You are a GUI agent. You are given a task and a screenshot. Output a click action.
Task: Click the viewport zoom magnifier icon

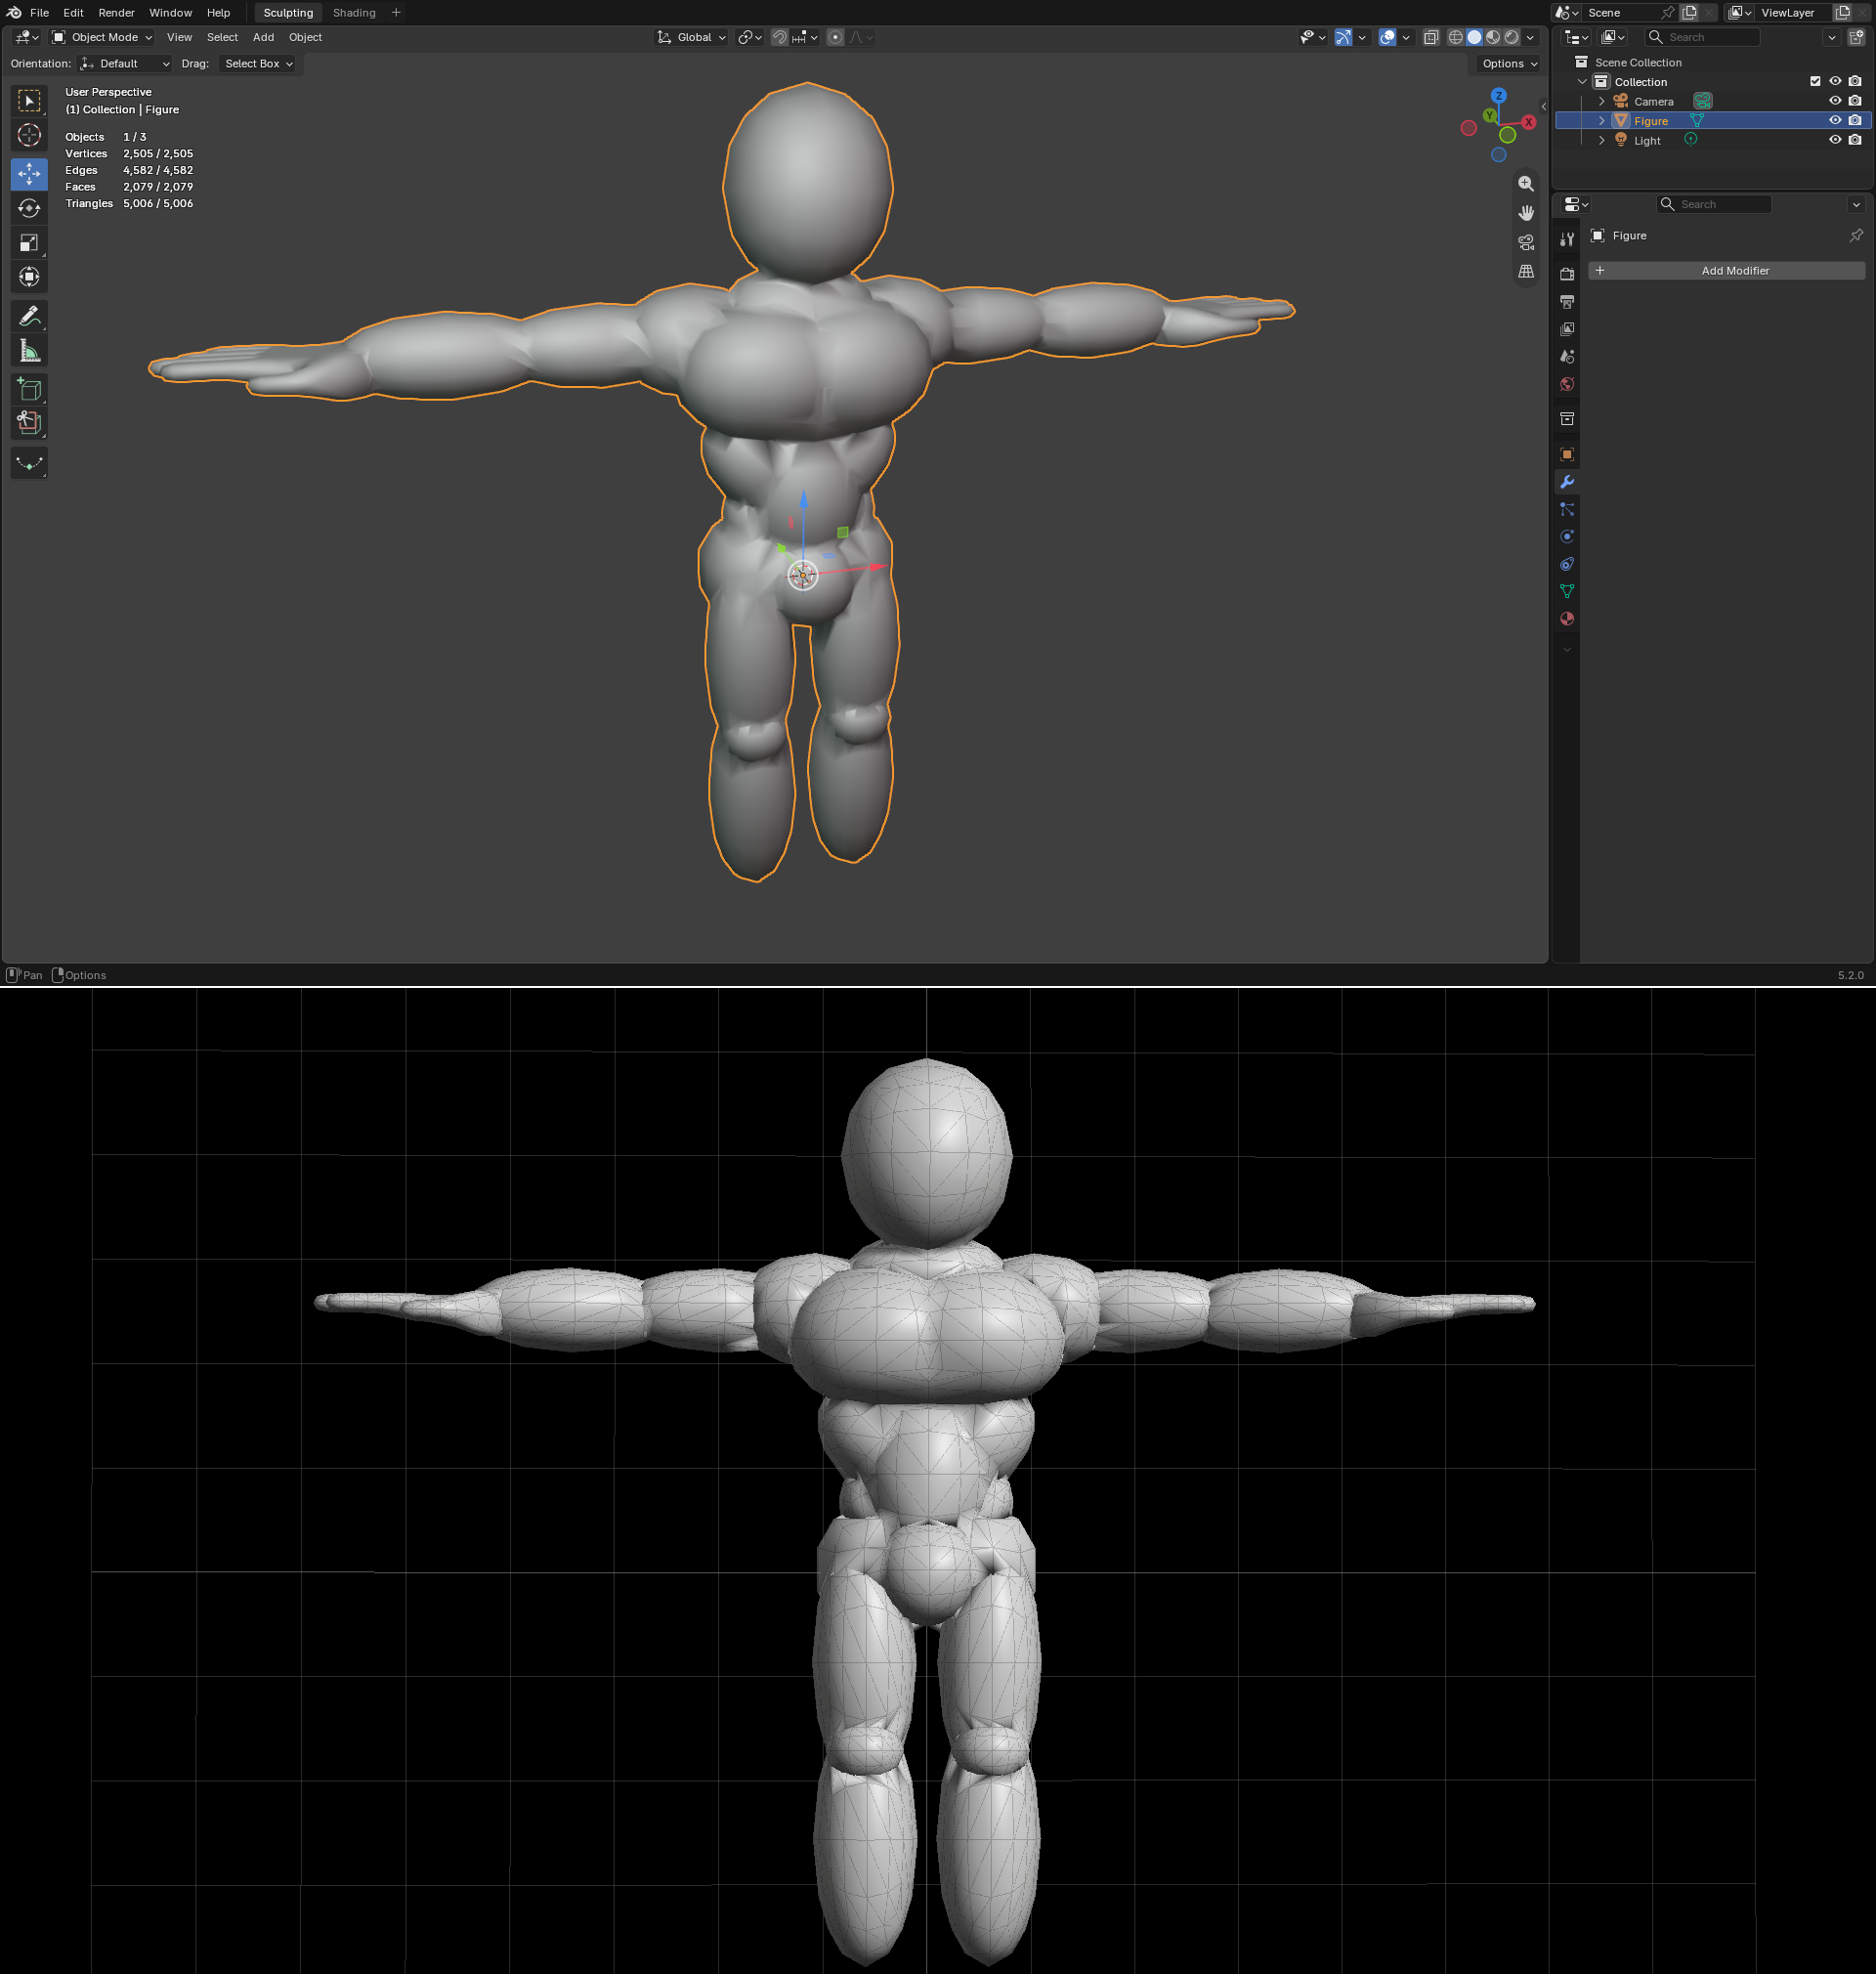pos(1526,184)
